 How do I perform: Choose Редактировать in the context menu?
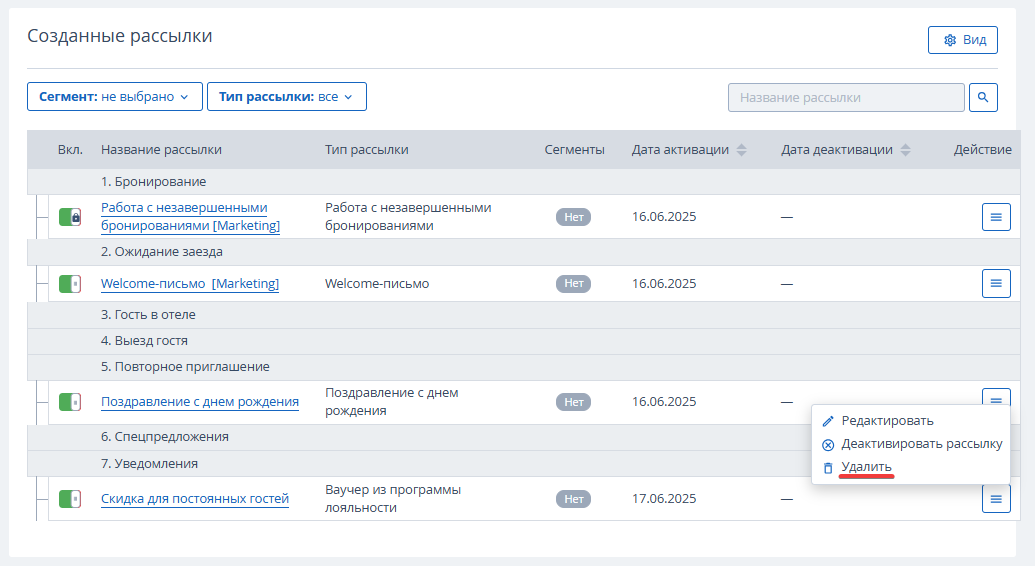(x=886, y=421)
